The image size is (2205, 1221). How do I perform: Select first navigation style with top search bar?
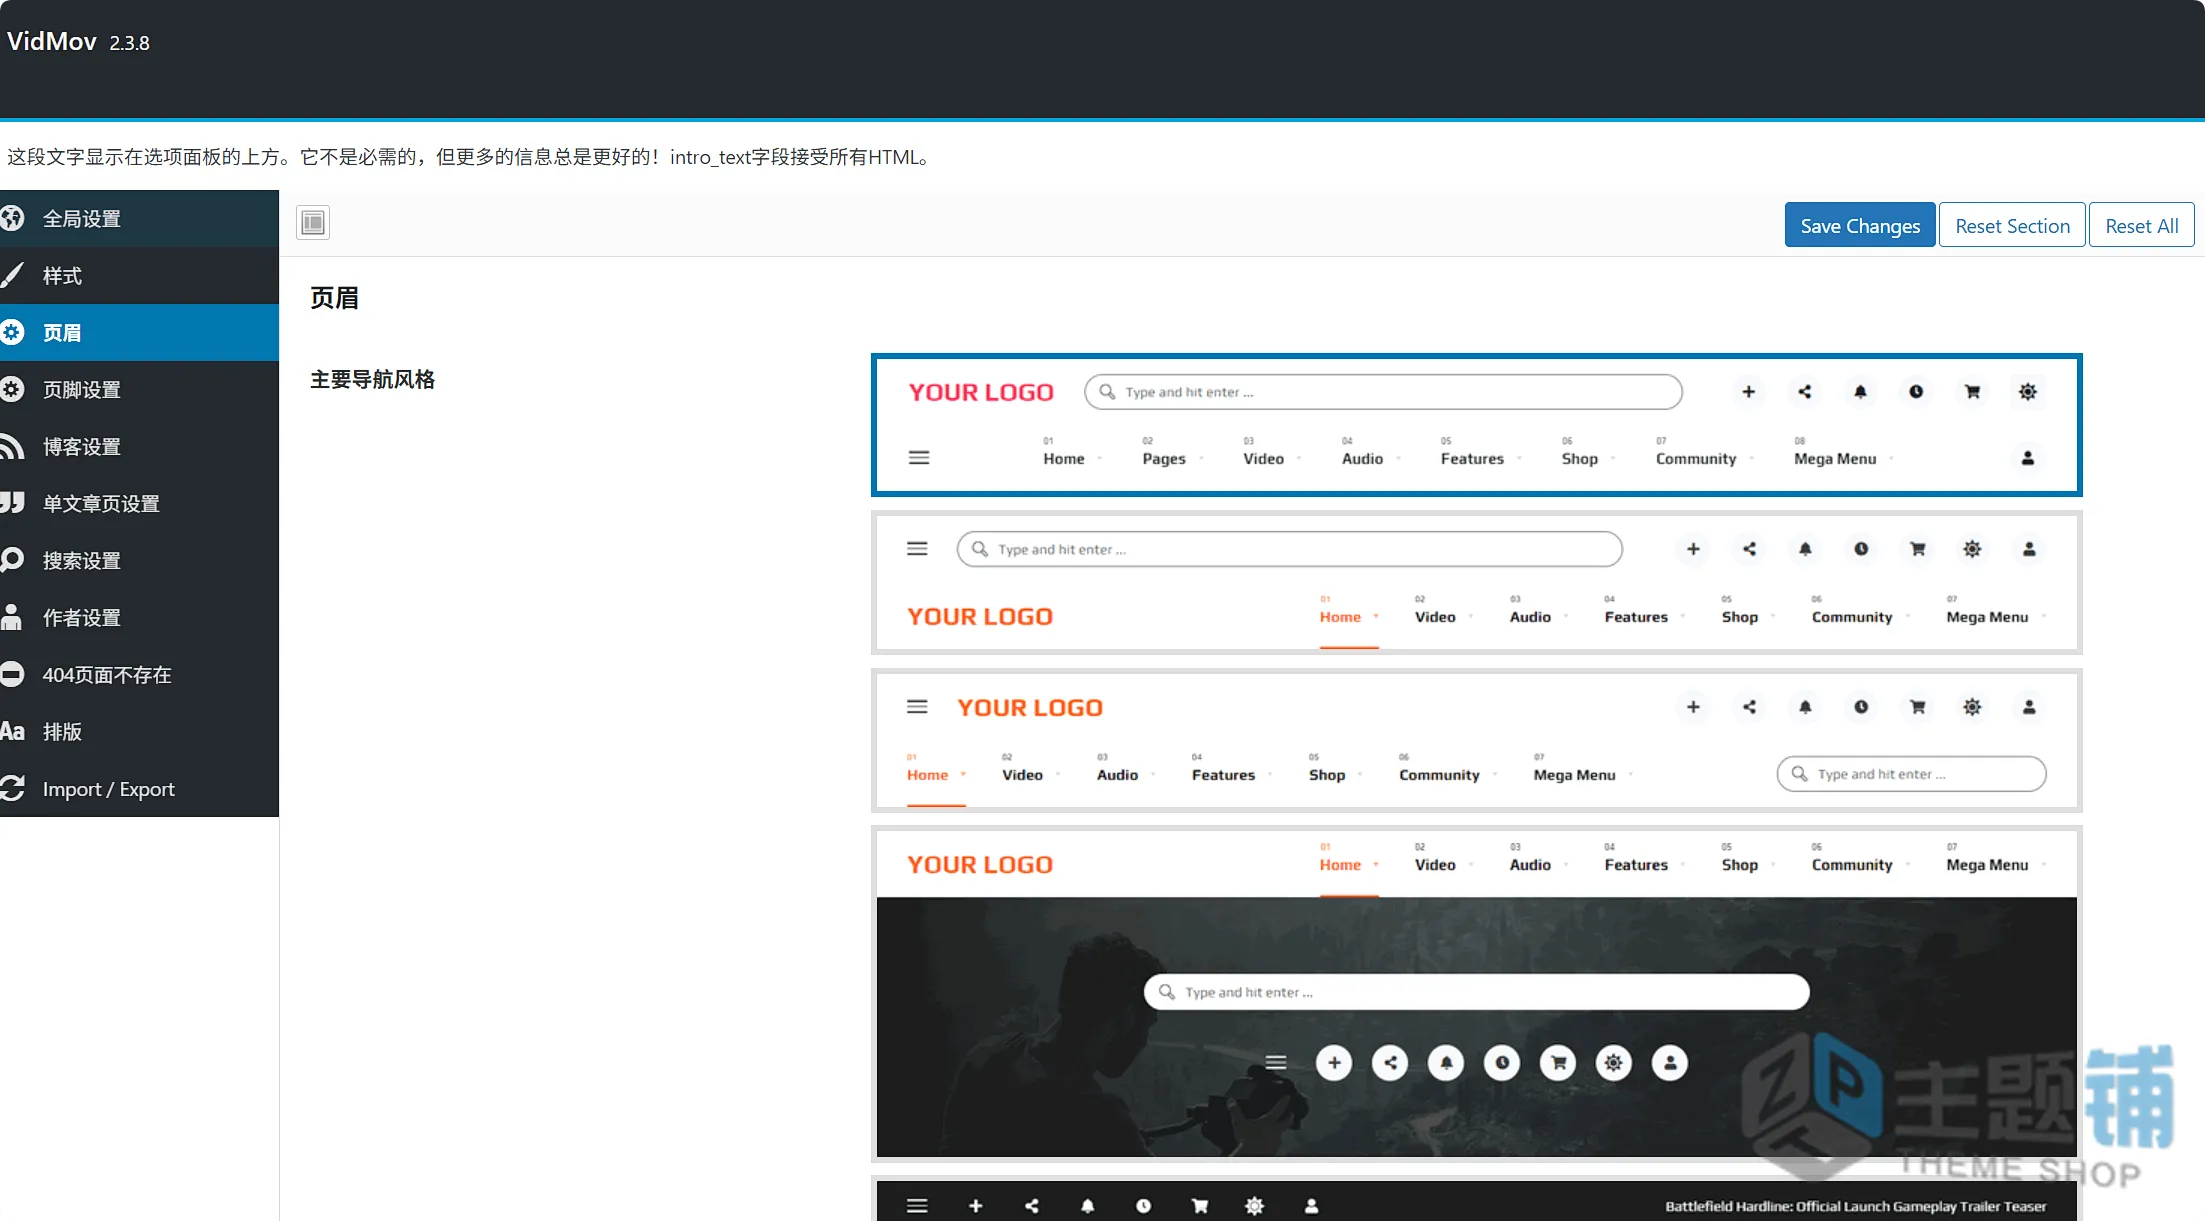(1476, 424)
